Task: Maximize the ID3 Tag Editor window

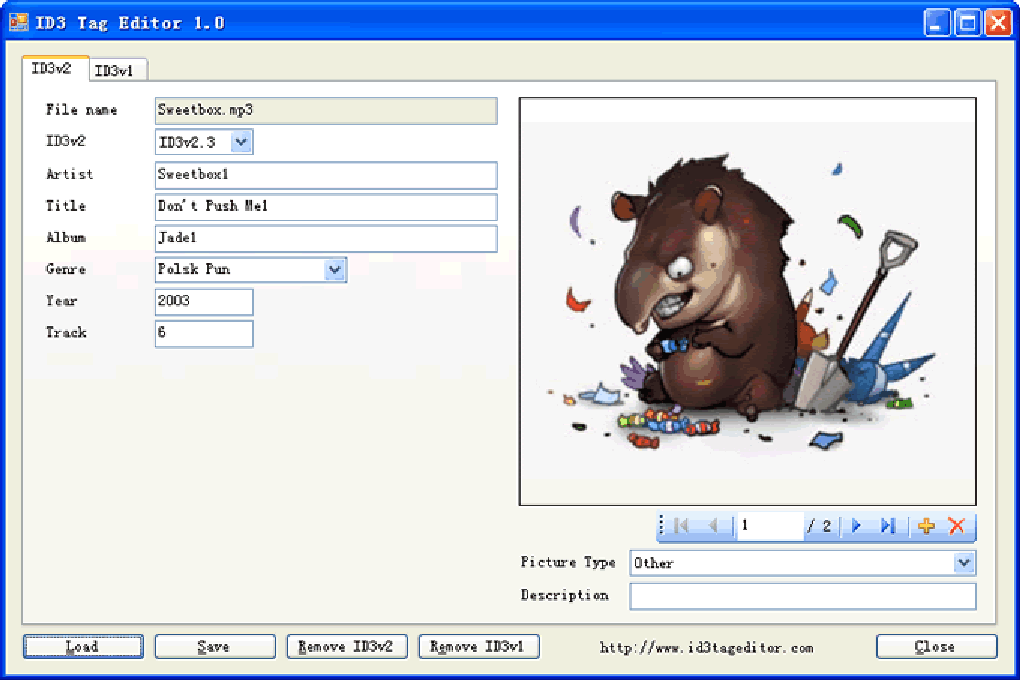Action: 968,23
